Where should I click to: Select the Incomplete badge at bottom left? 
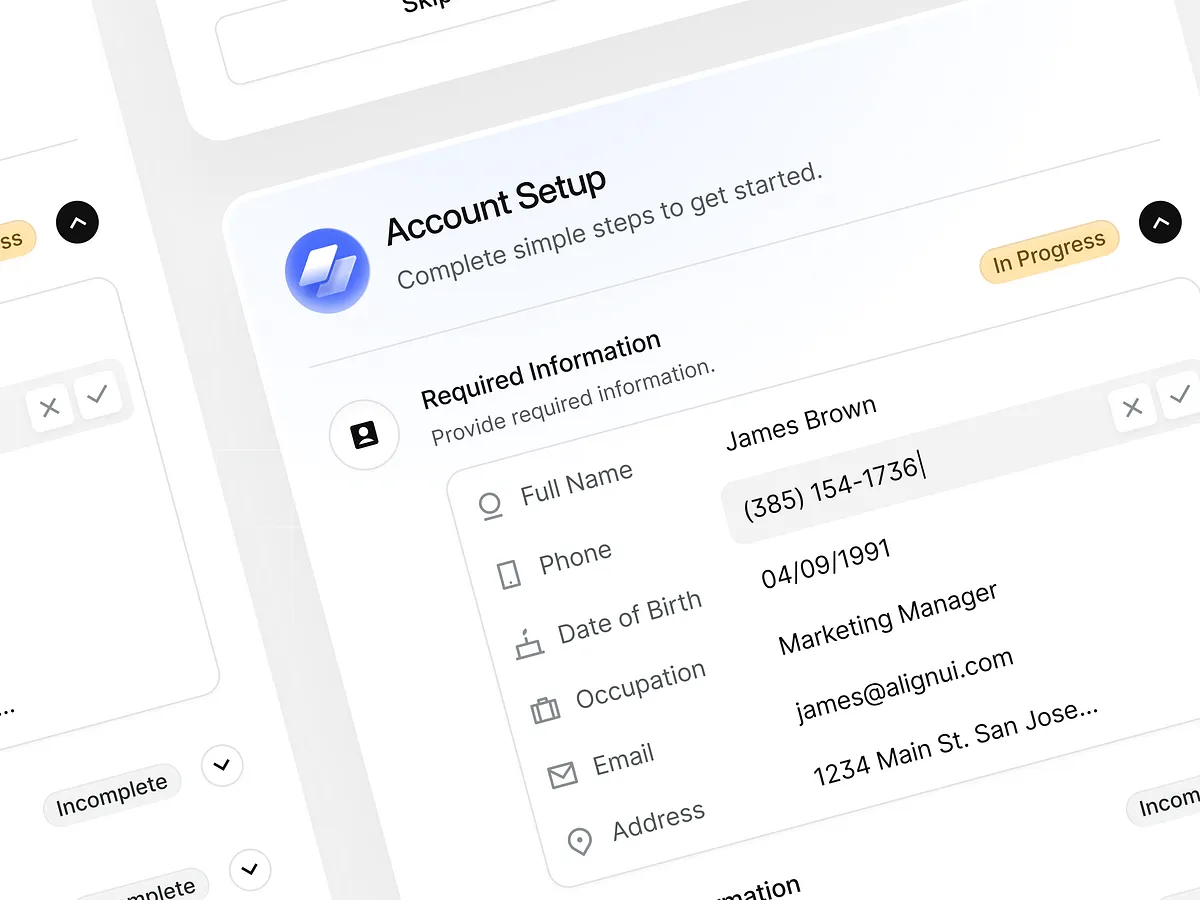[x=112, y=793]
